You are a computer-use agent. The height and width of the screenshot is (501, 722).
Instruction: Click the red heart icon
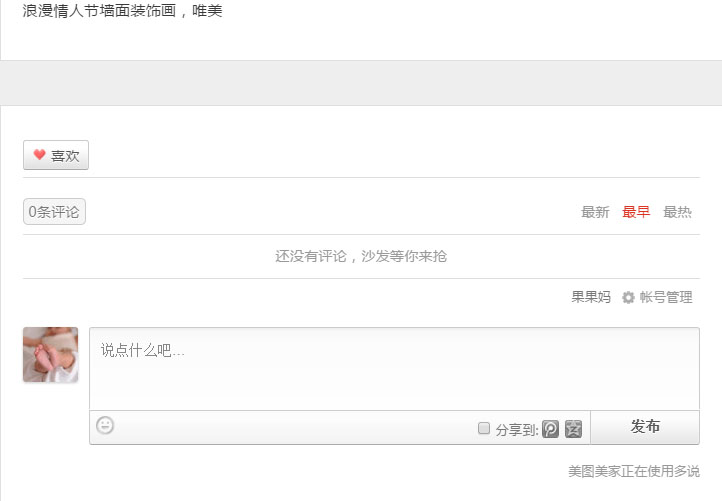click(x=40, y=154)
